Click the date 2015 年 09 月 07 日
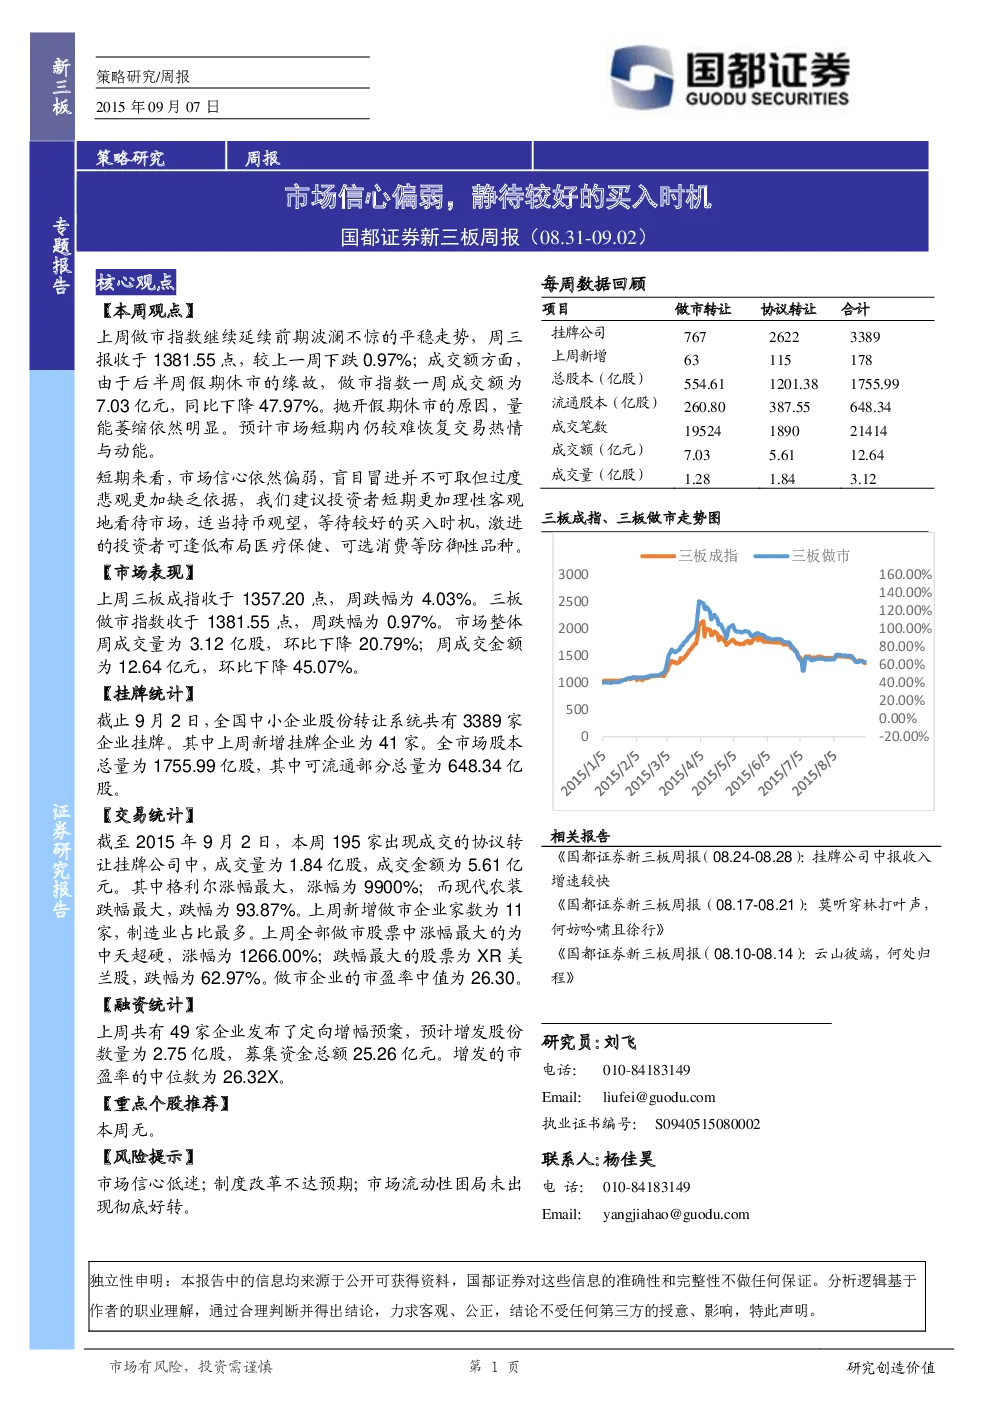The width and height of the screenshot is (992, 1403). tap(158, 106)
